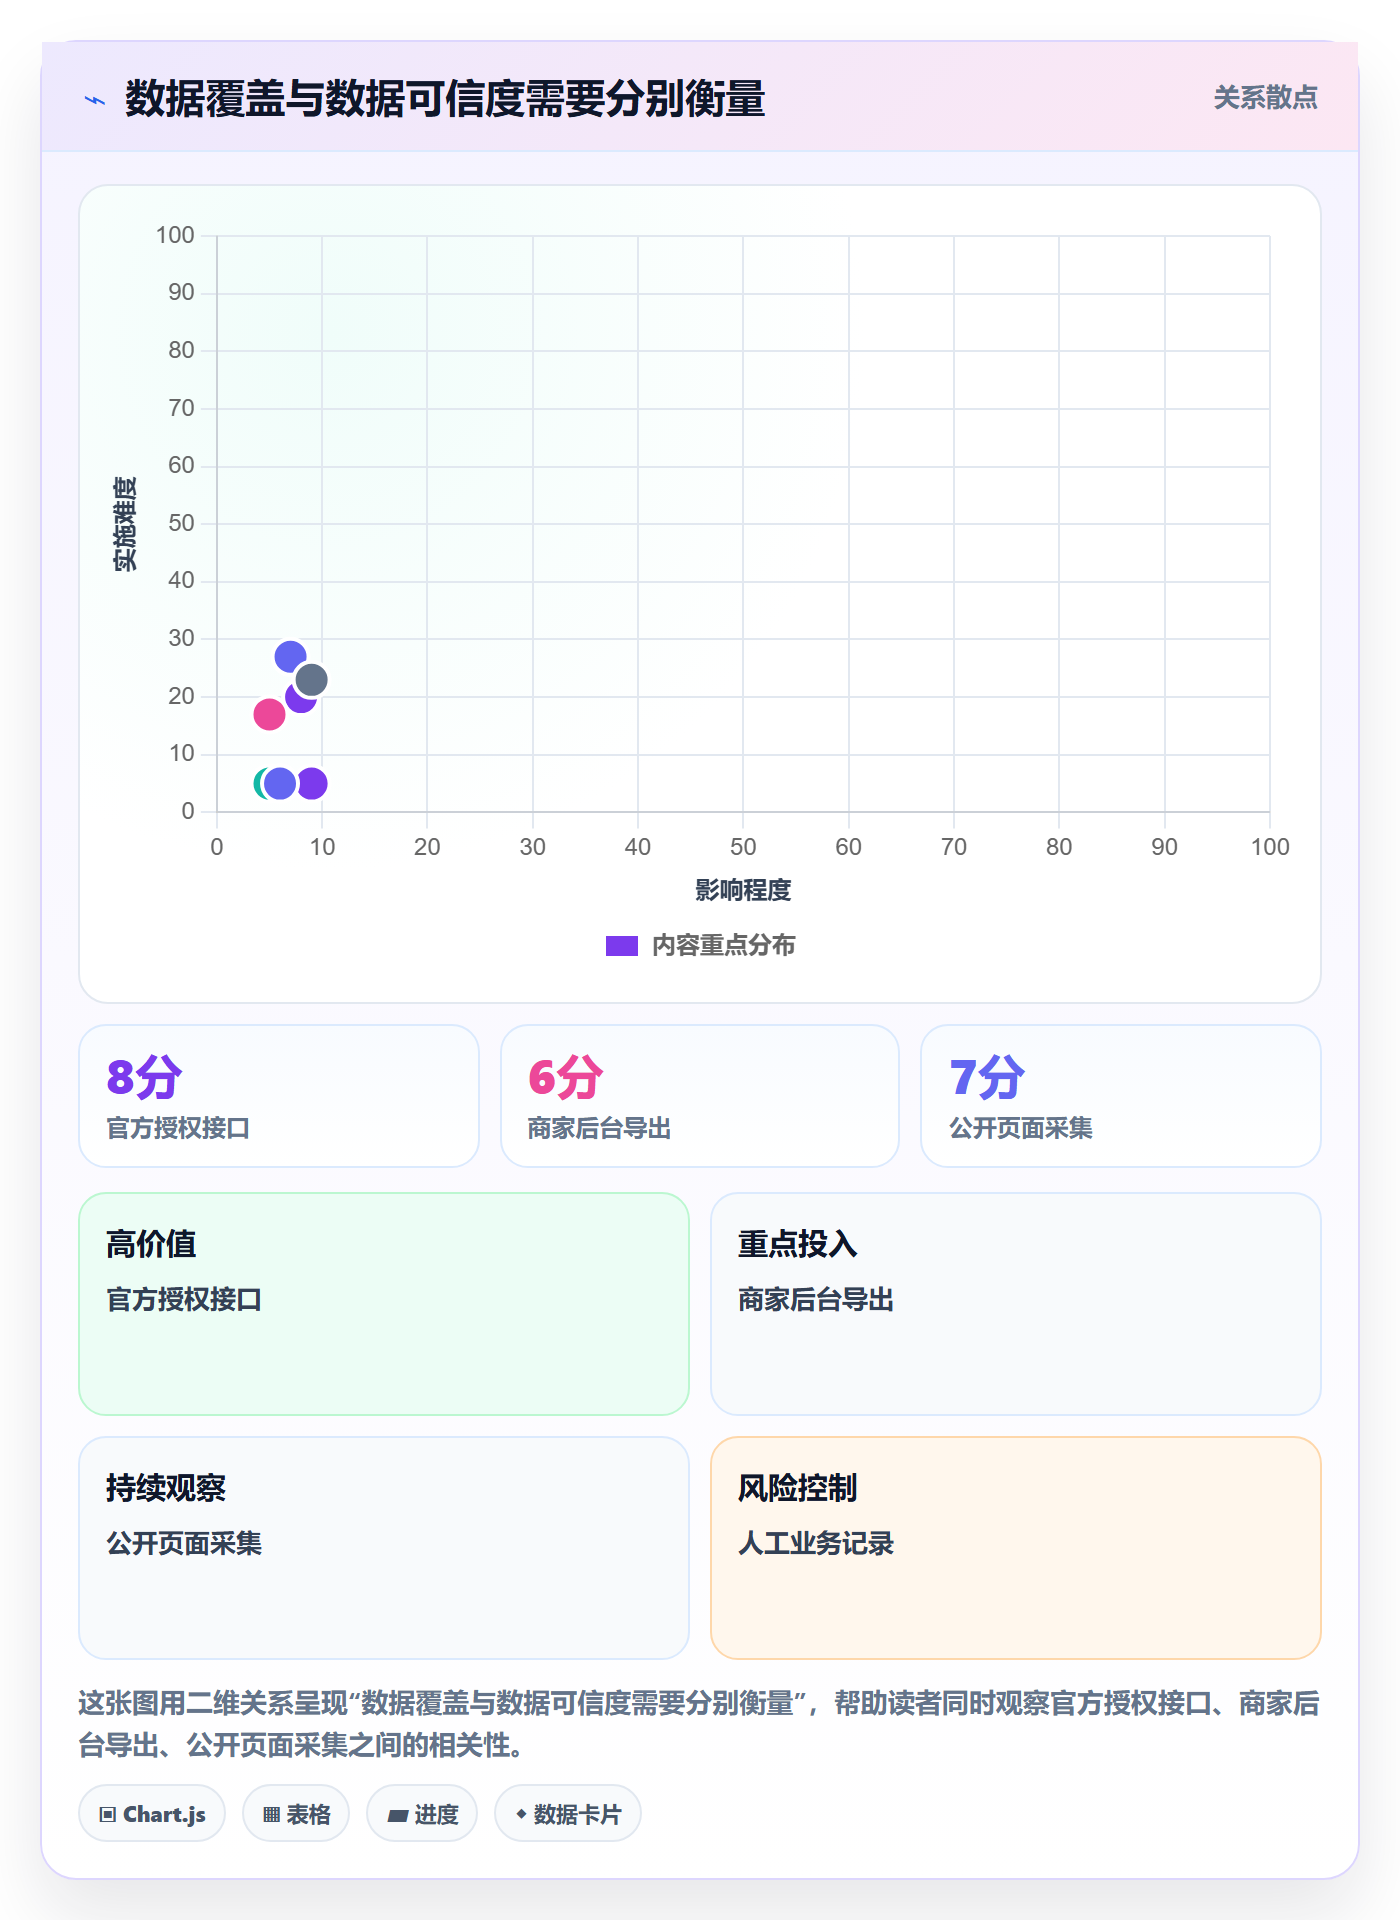The image size is (1400, 1920).
Task: Click the Chart.js tag label
Action: click(x=164, y=1814)
